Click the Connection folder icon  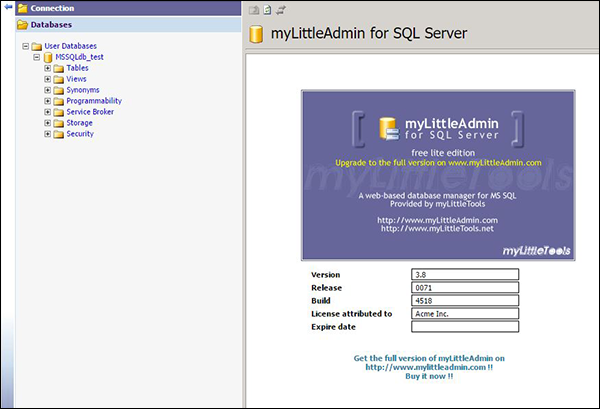point(23,8)
